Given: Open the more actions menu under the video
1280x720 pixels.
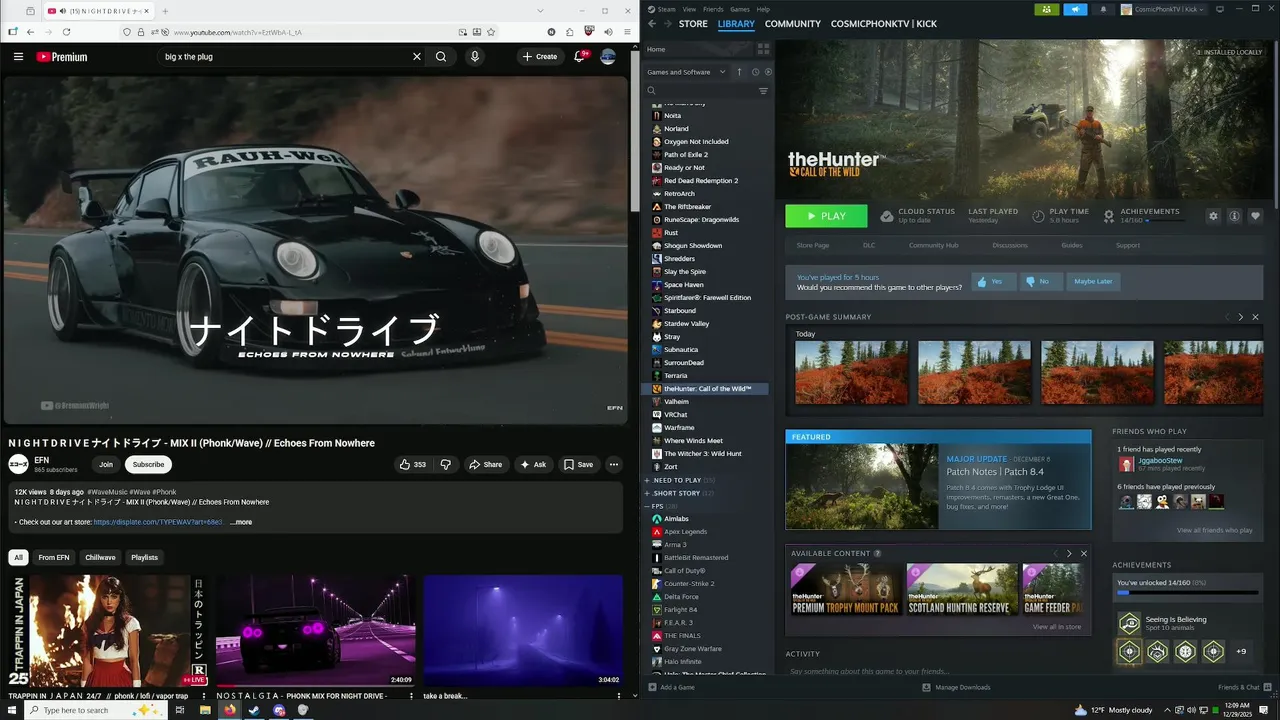Looking at the screenshot, I should click(x=614, y=464).
